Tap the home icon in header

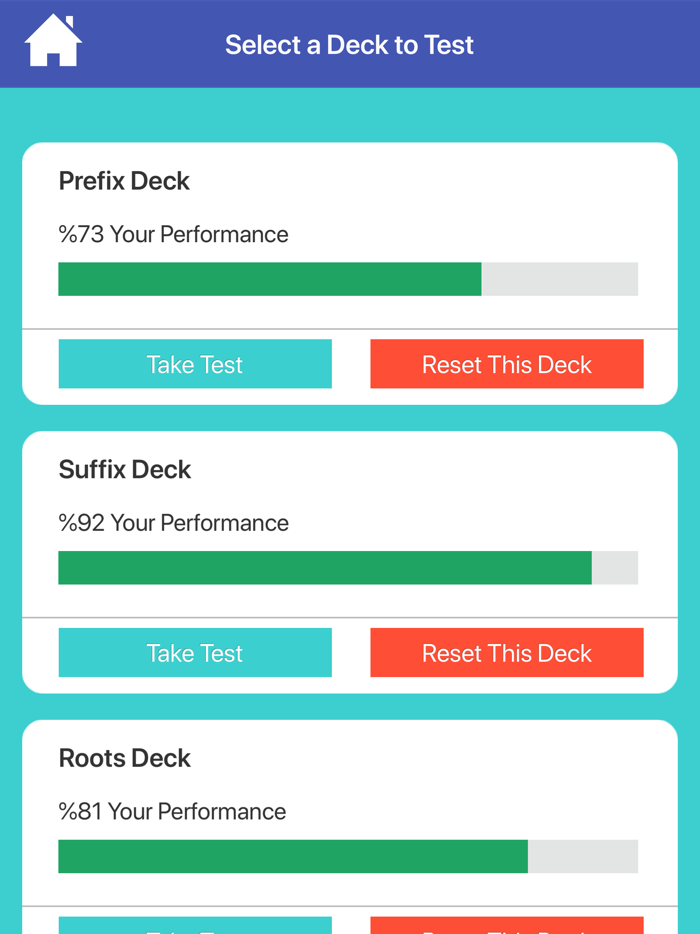[53, 42]
